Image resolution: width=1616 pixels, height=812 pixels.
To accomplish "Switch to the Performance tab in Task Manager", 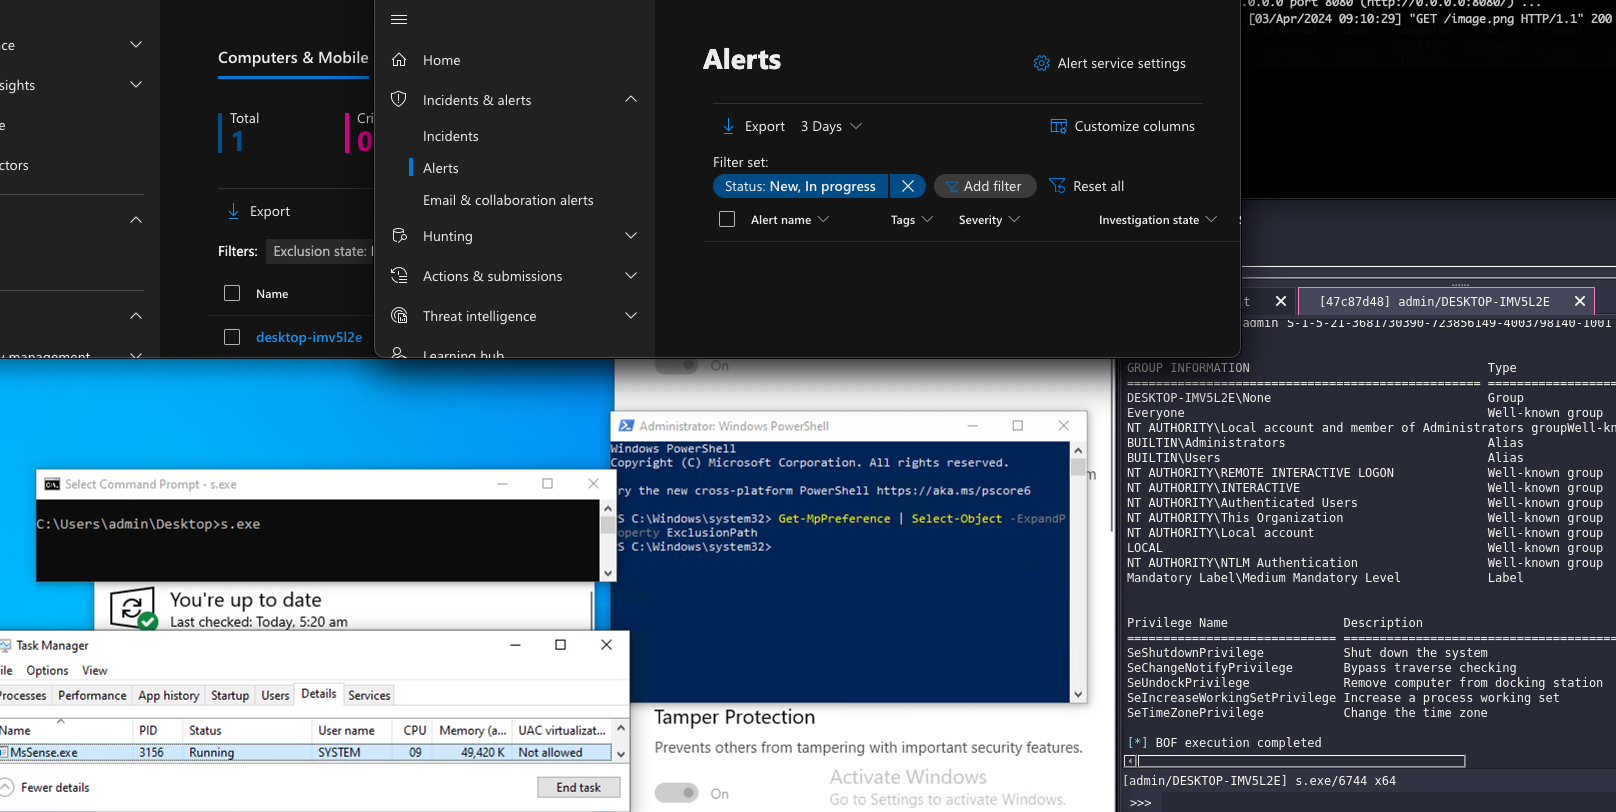I will (92, 695).
